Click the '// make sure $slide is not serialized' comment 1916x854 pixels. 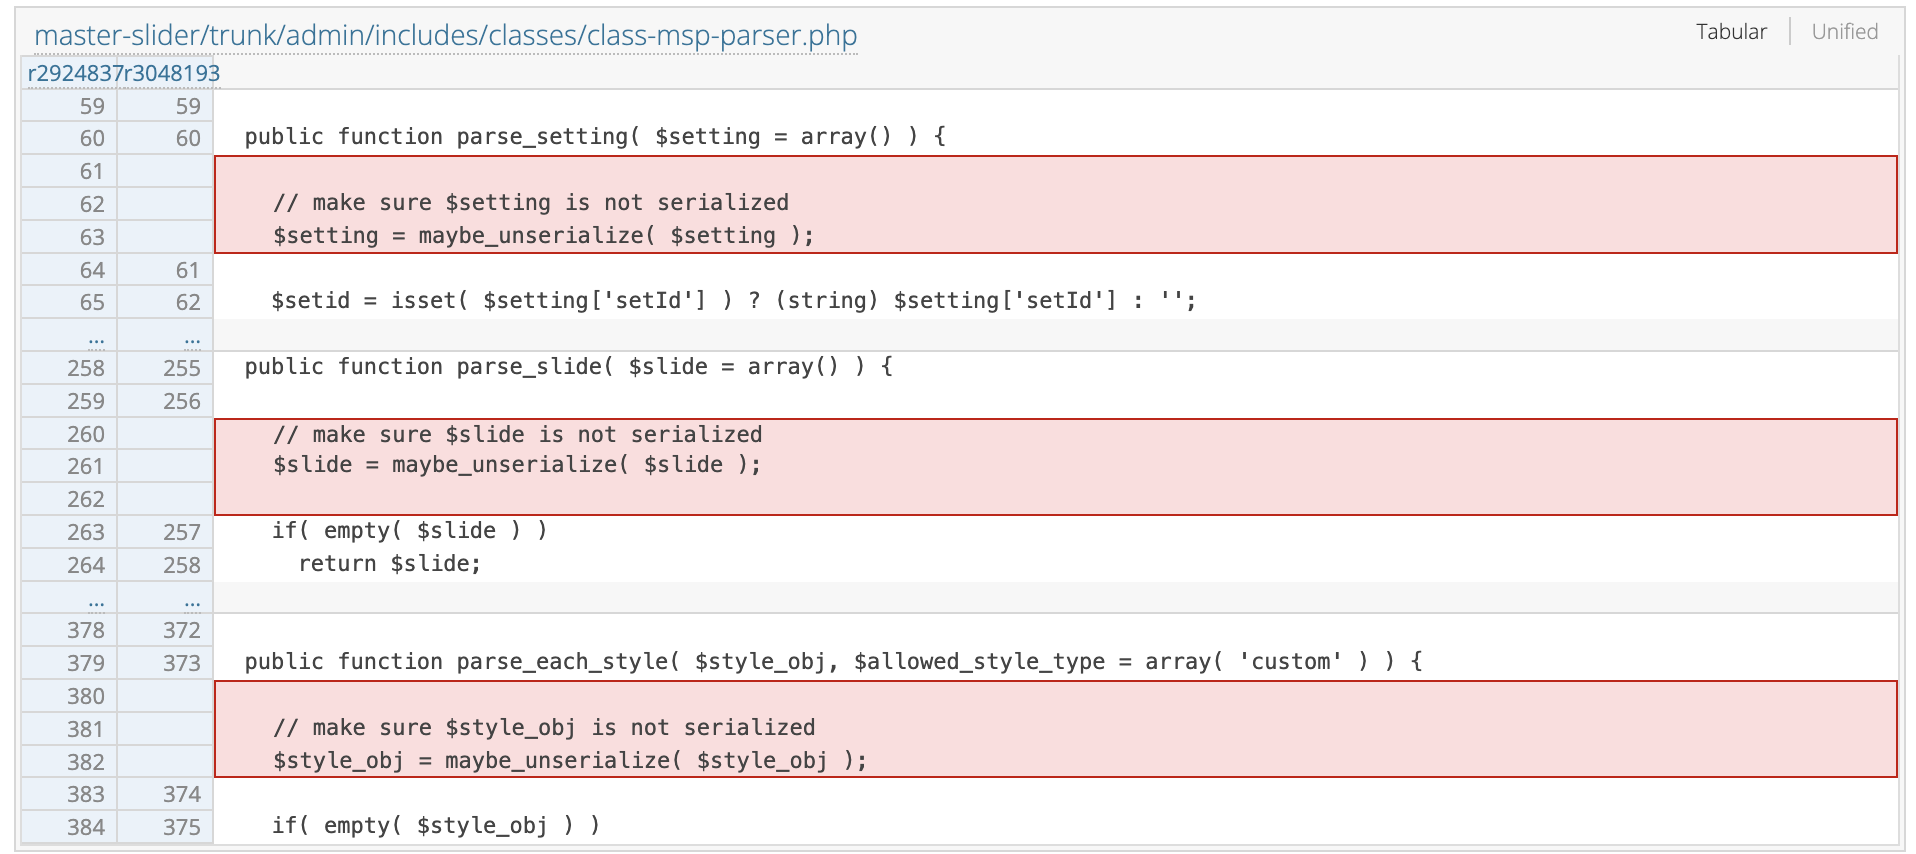pos(518,435)
